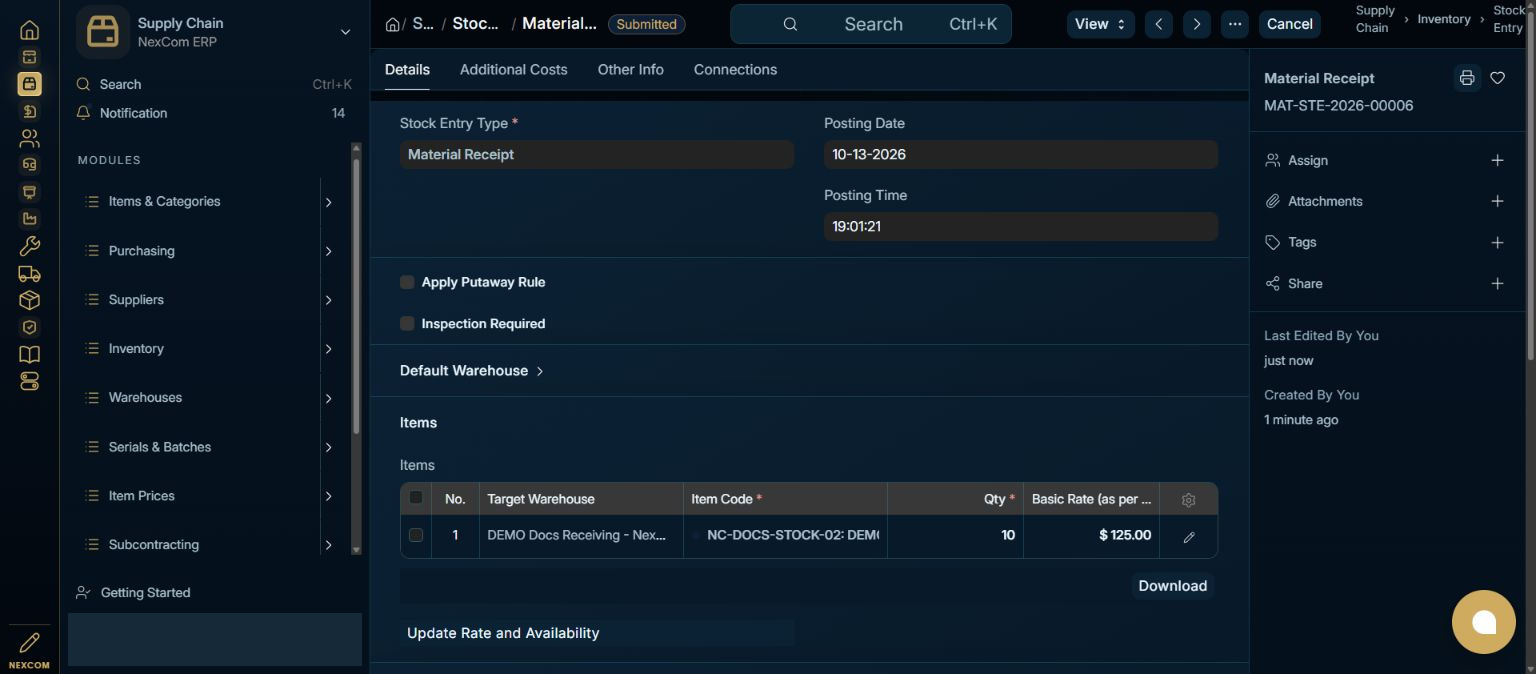This screenshot has height=674, width=1536.
Task: Add a tag with plus icon
Action: pos(1497,242)
